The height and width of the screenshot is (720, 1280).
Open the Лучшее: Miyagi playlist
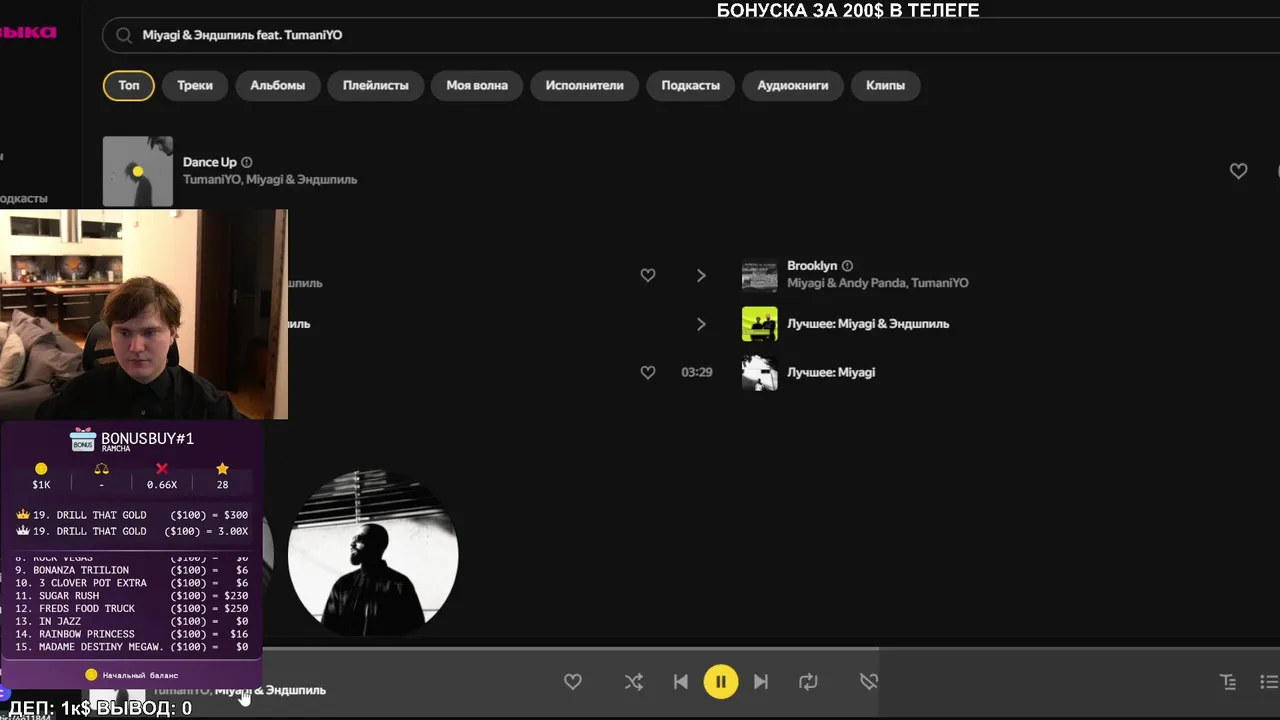(x=831, y=372)
